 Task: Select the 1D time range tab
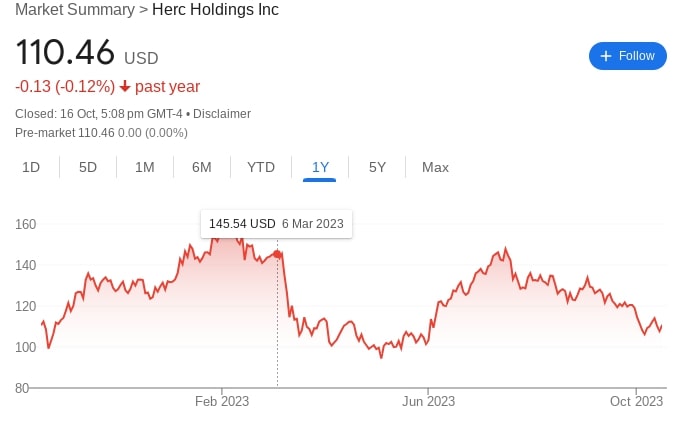(31, 167)
